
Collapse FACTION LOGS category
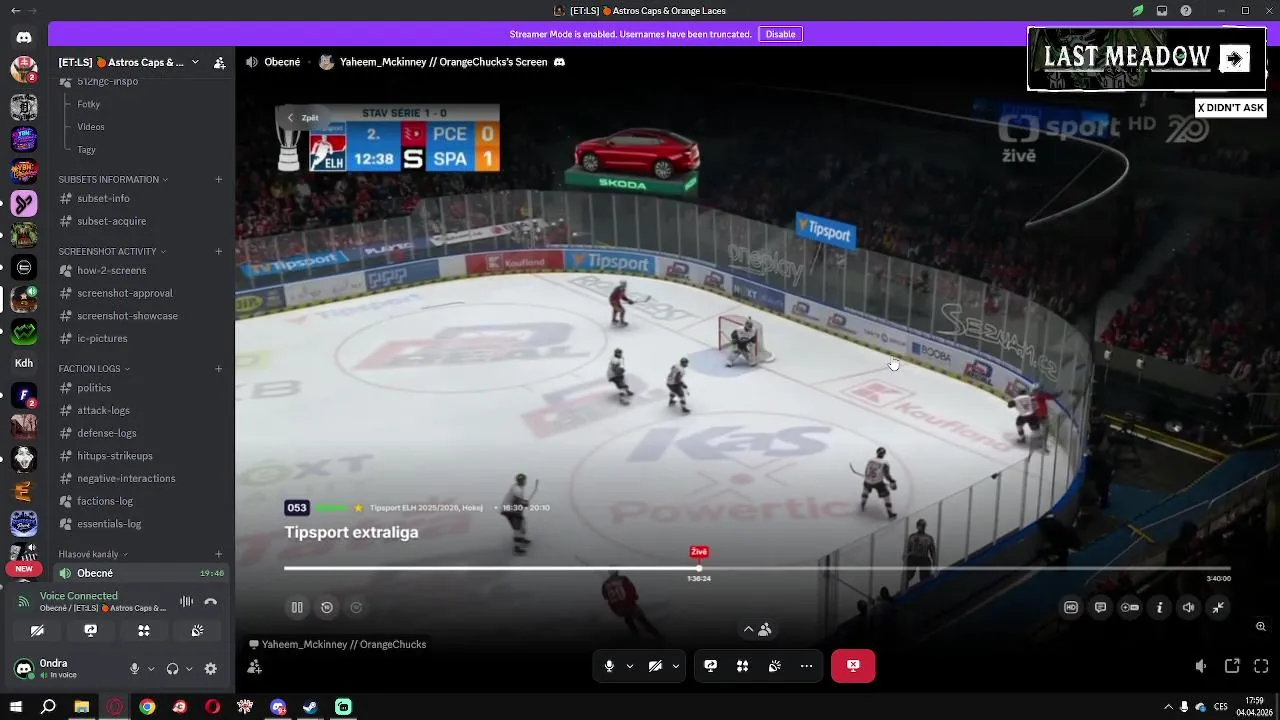click(x=95, y=369)
